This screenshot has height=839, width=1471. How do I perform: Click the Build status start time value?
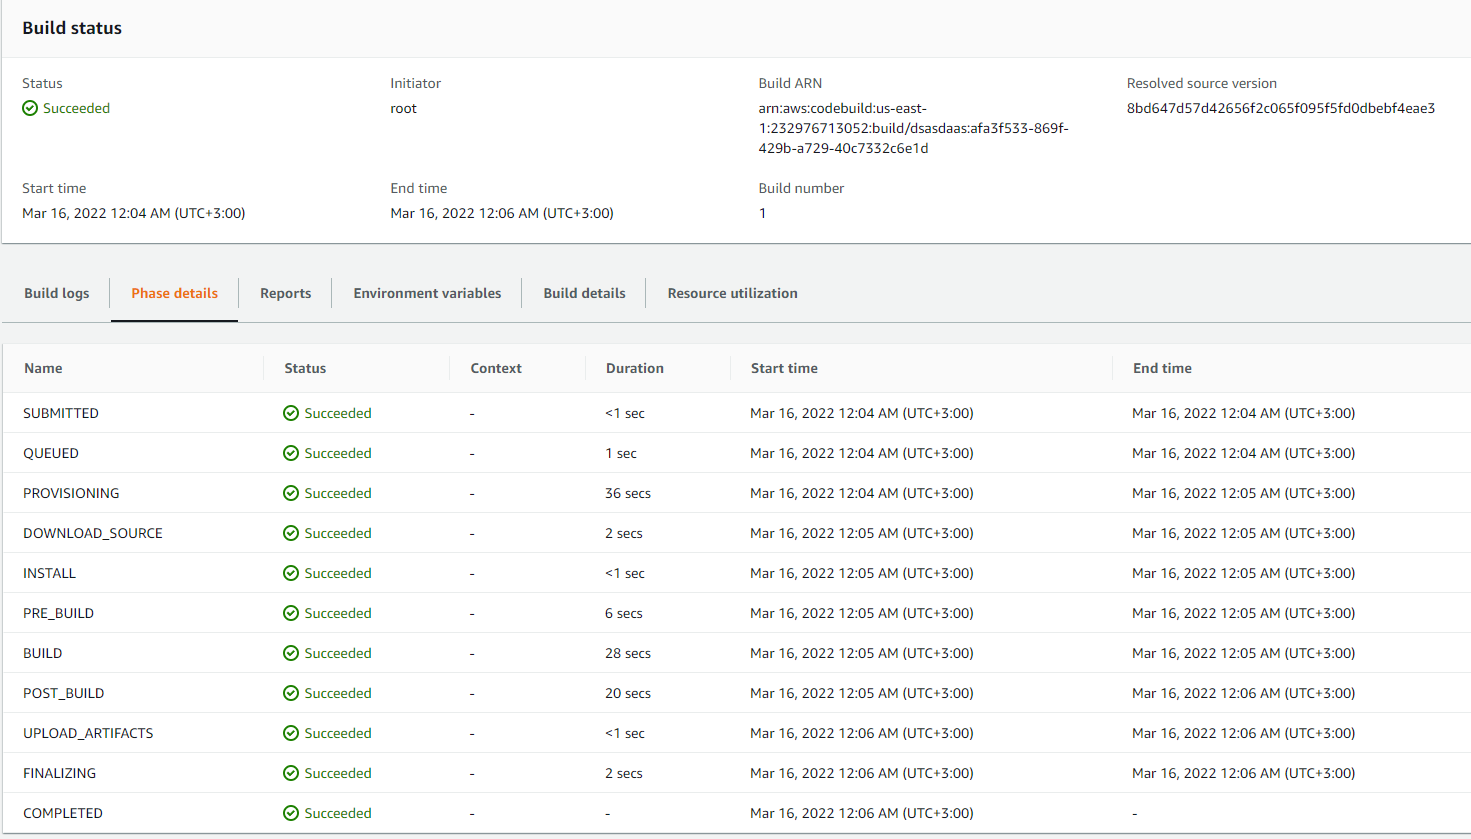(134, 213)
